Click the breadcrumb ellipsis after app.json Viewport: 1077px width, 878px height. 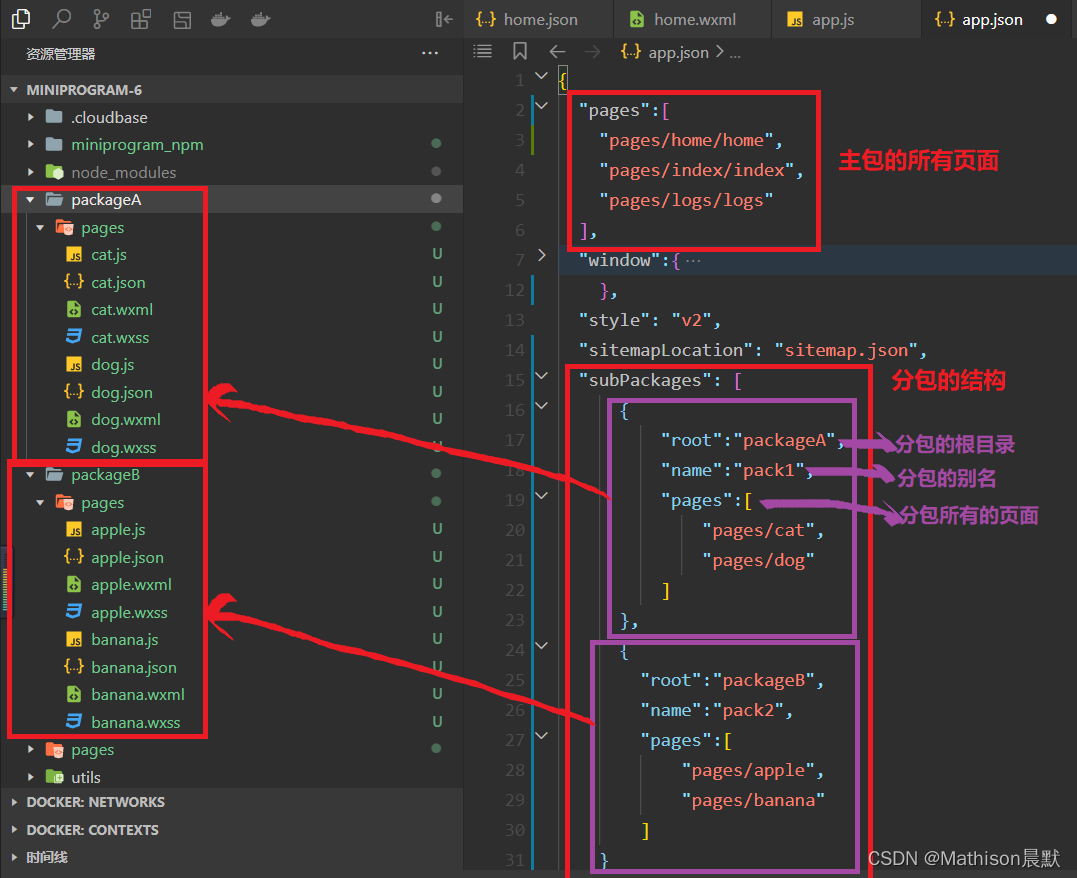point(735,53)
